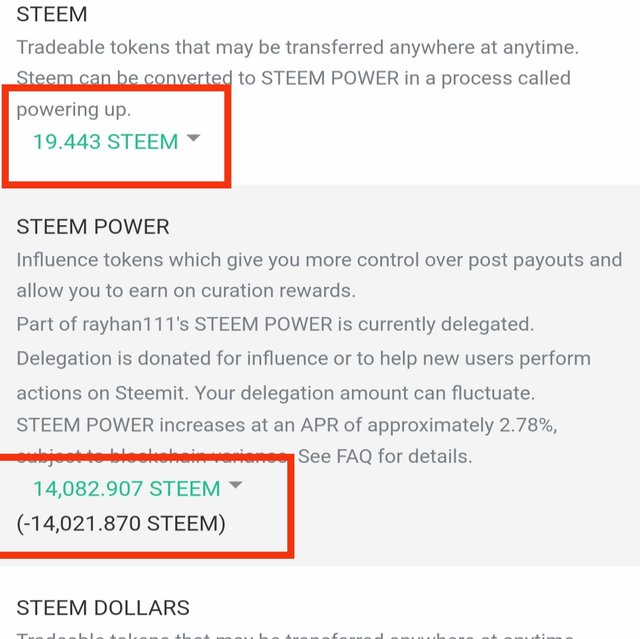The width and height of the screenshot is (640, 639).
Task: Click the 'Your delegation amount can fluctuate' line
Action: click(x=365, y=393)
